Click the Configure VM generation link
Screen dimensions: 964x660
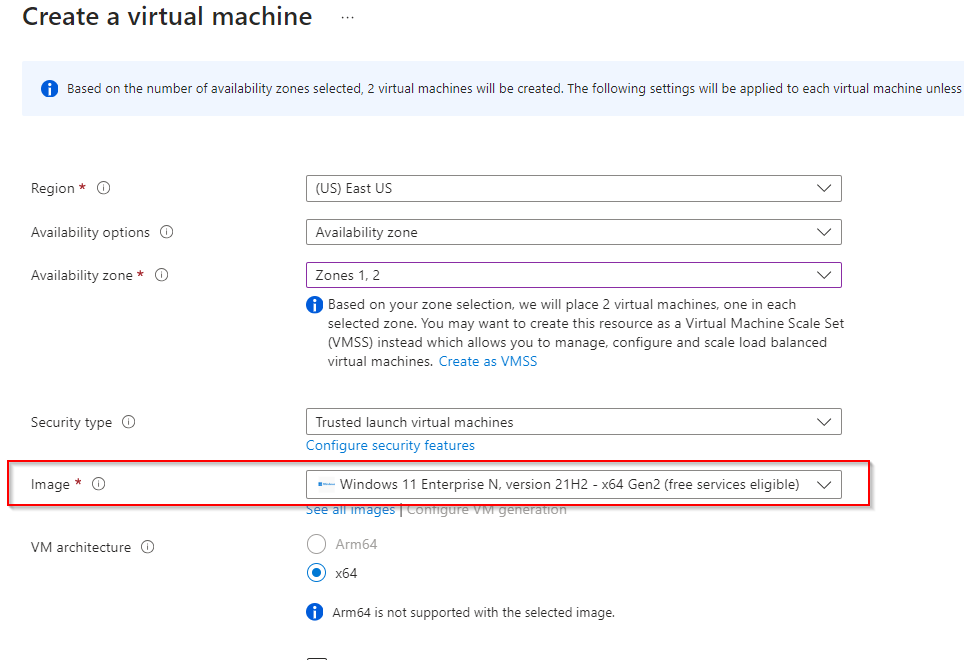pos(487,510)
